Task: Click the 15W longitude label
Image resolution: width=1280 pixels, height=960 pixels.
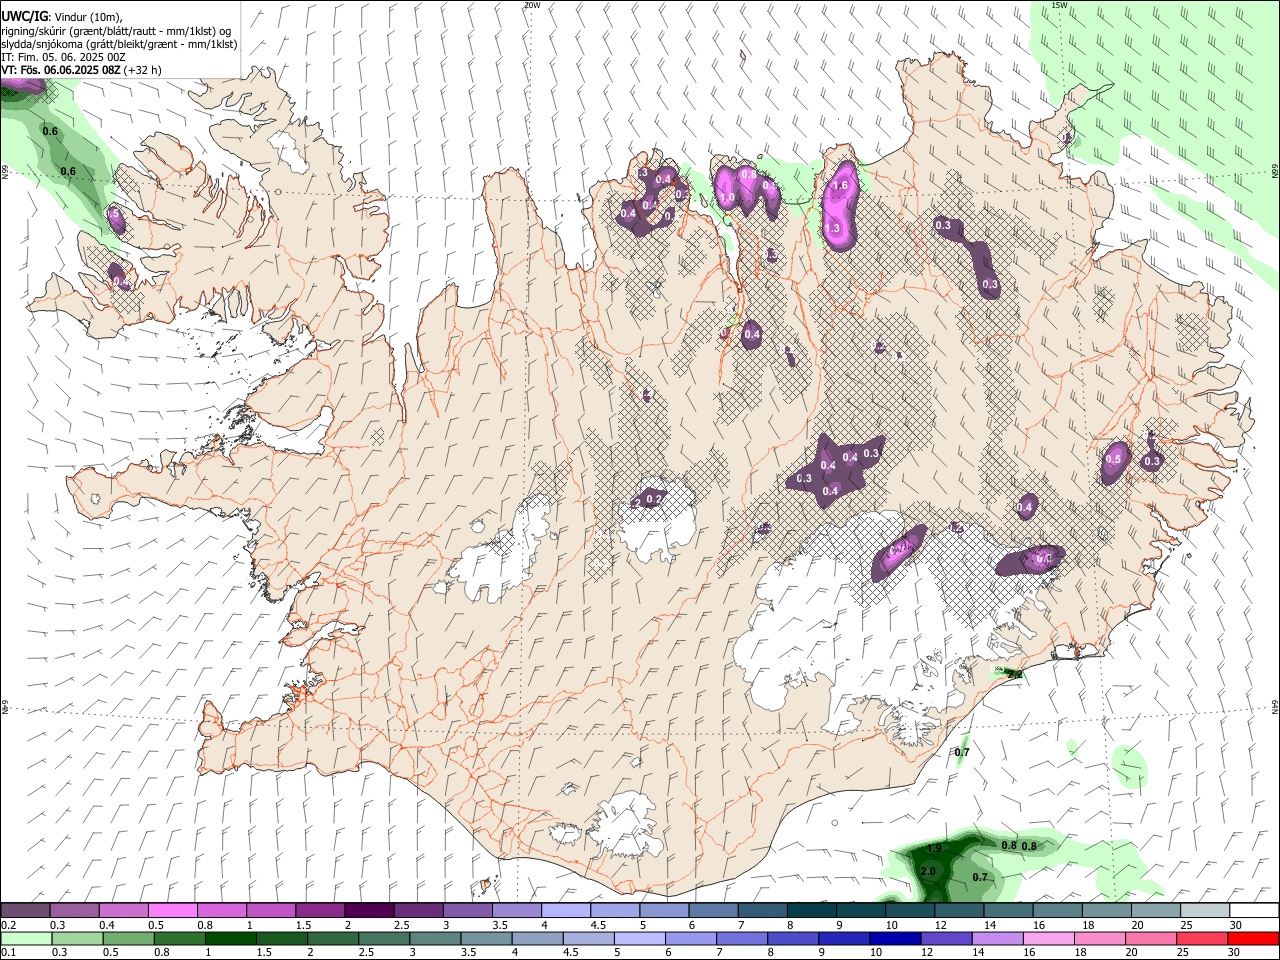Action: 1060,5
